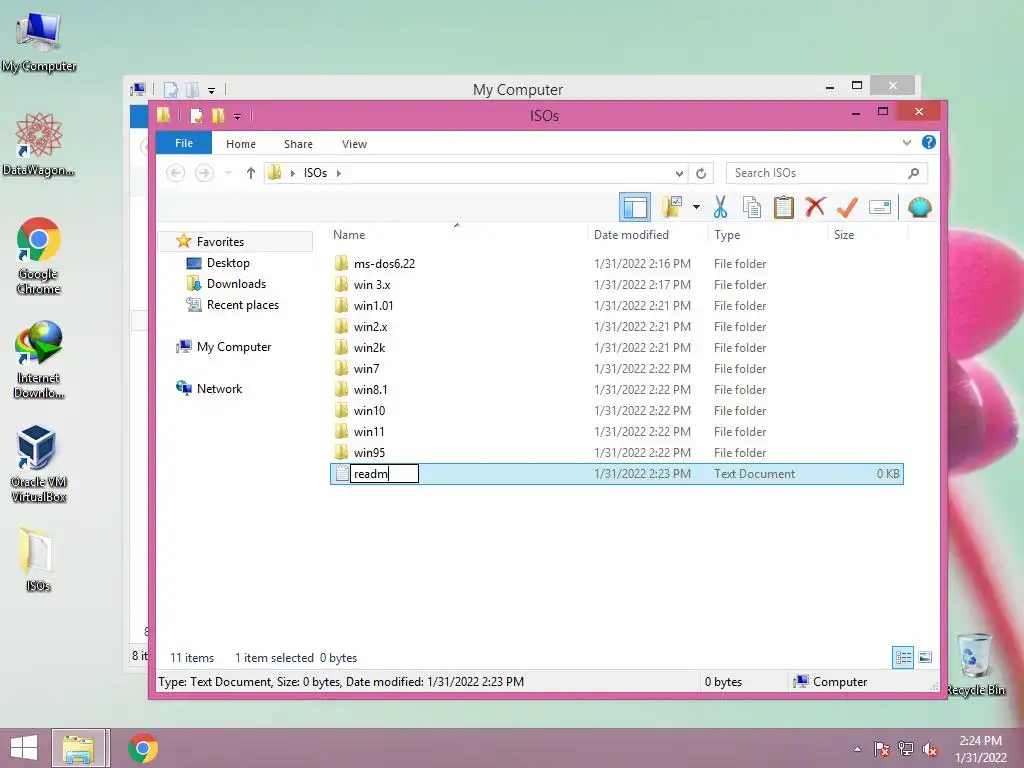This screenshot has width=1024, height=768.
Task: Select the win2.x folder
Action: [370, 327]
